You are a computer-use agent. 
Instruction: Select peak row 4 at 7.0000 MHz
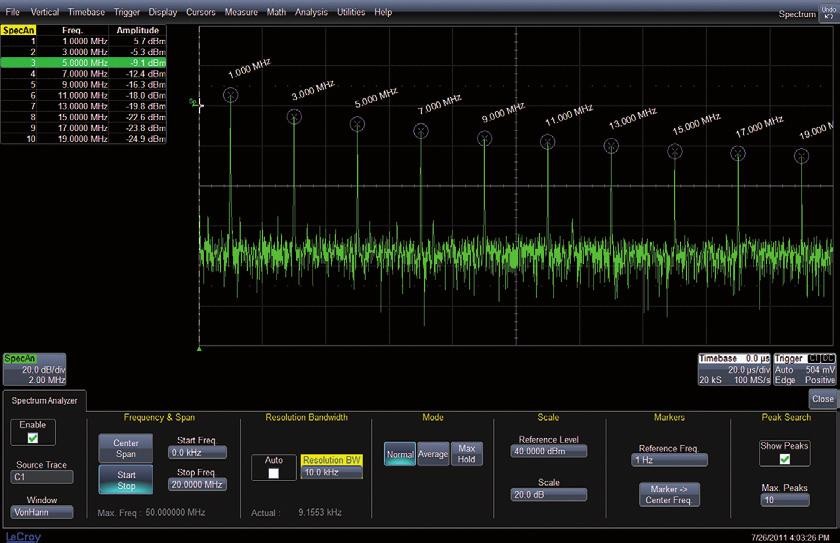click(x=84, y=73)
